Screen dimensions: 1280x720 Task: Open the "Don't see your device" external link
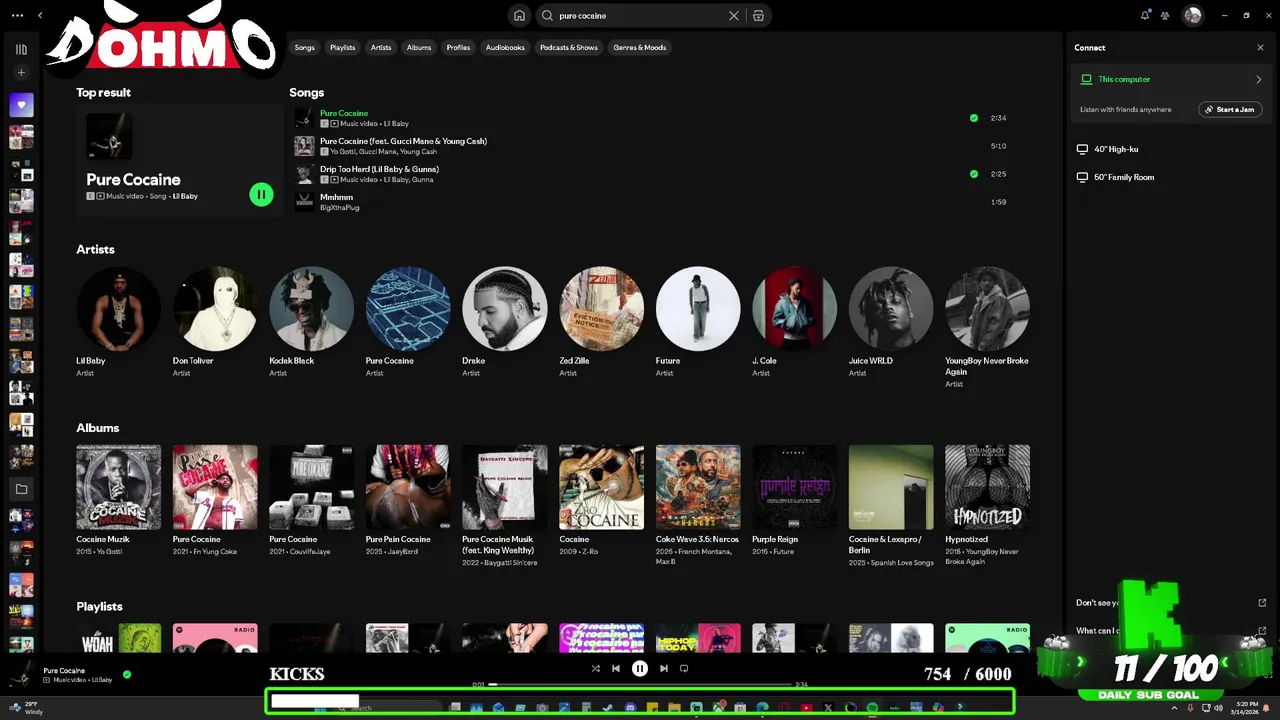click(1262, 603)
